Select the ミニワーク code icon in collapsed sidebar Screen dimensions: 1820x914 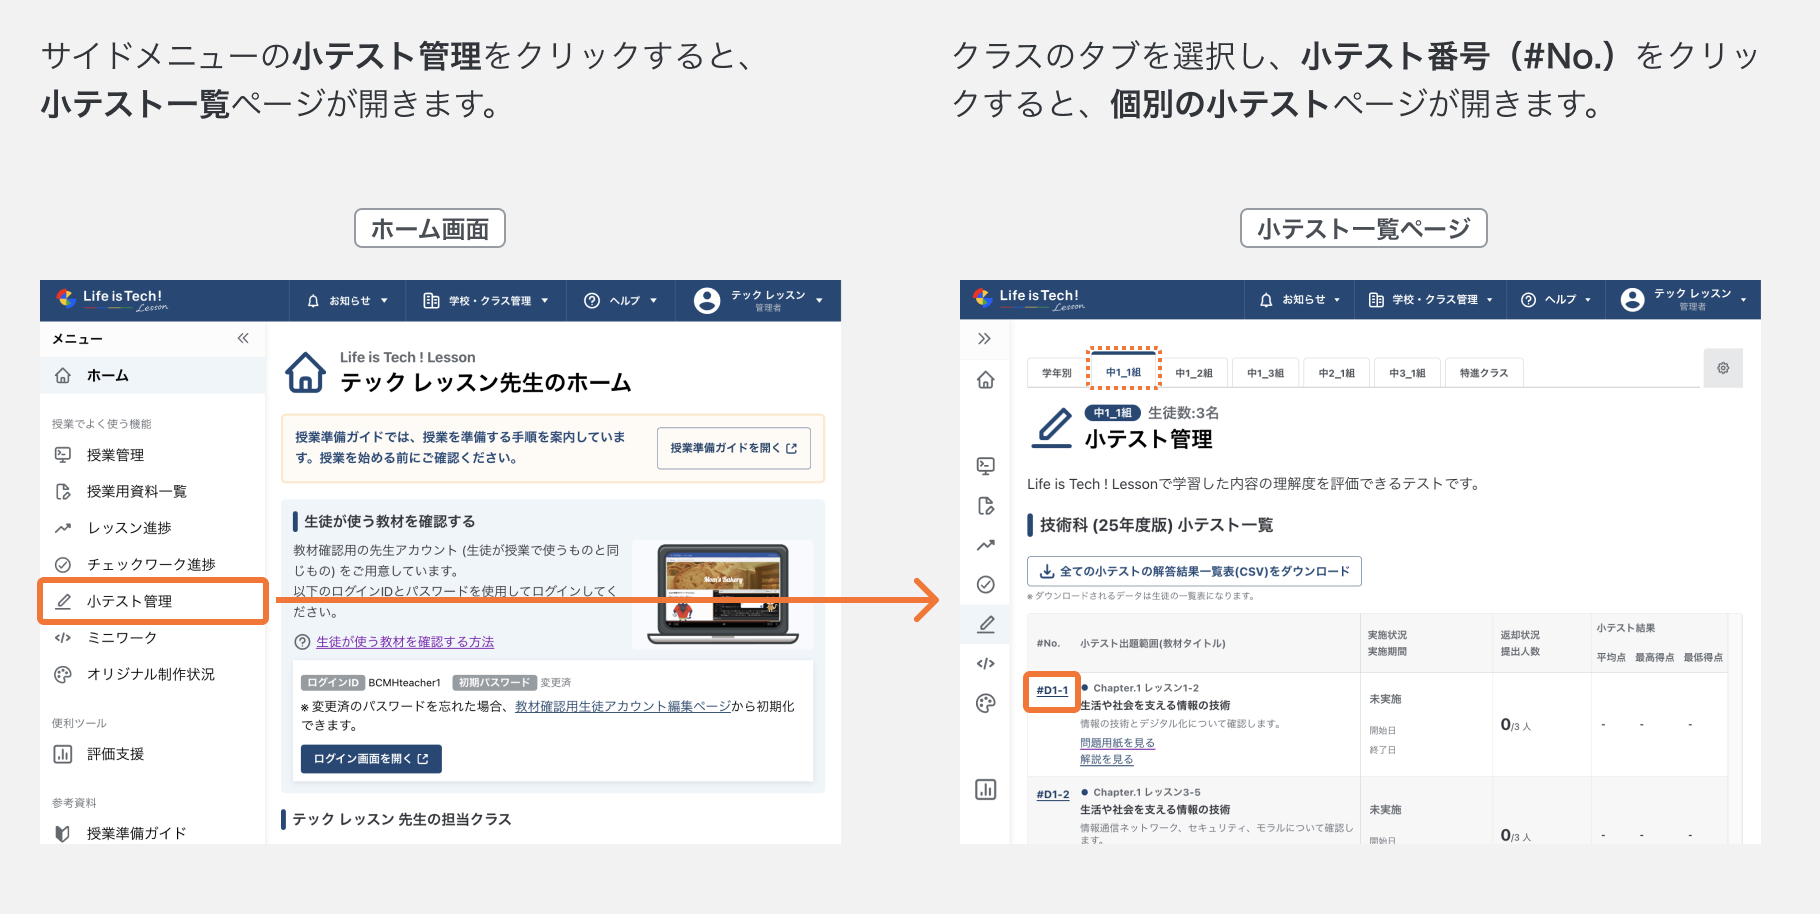pyautogui.click(x=986, y=662)
